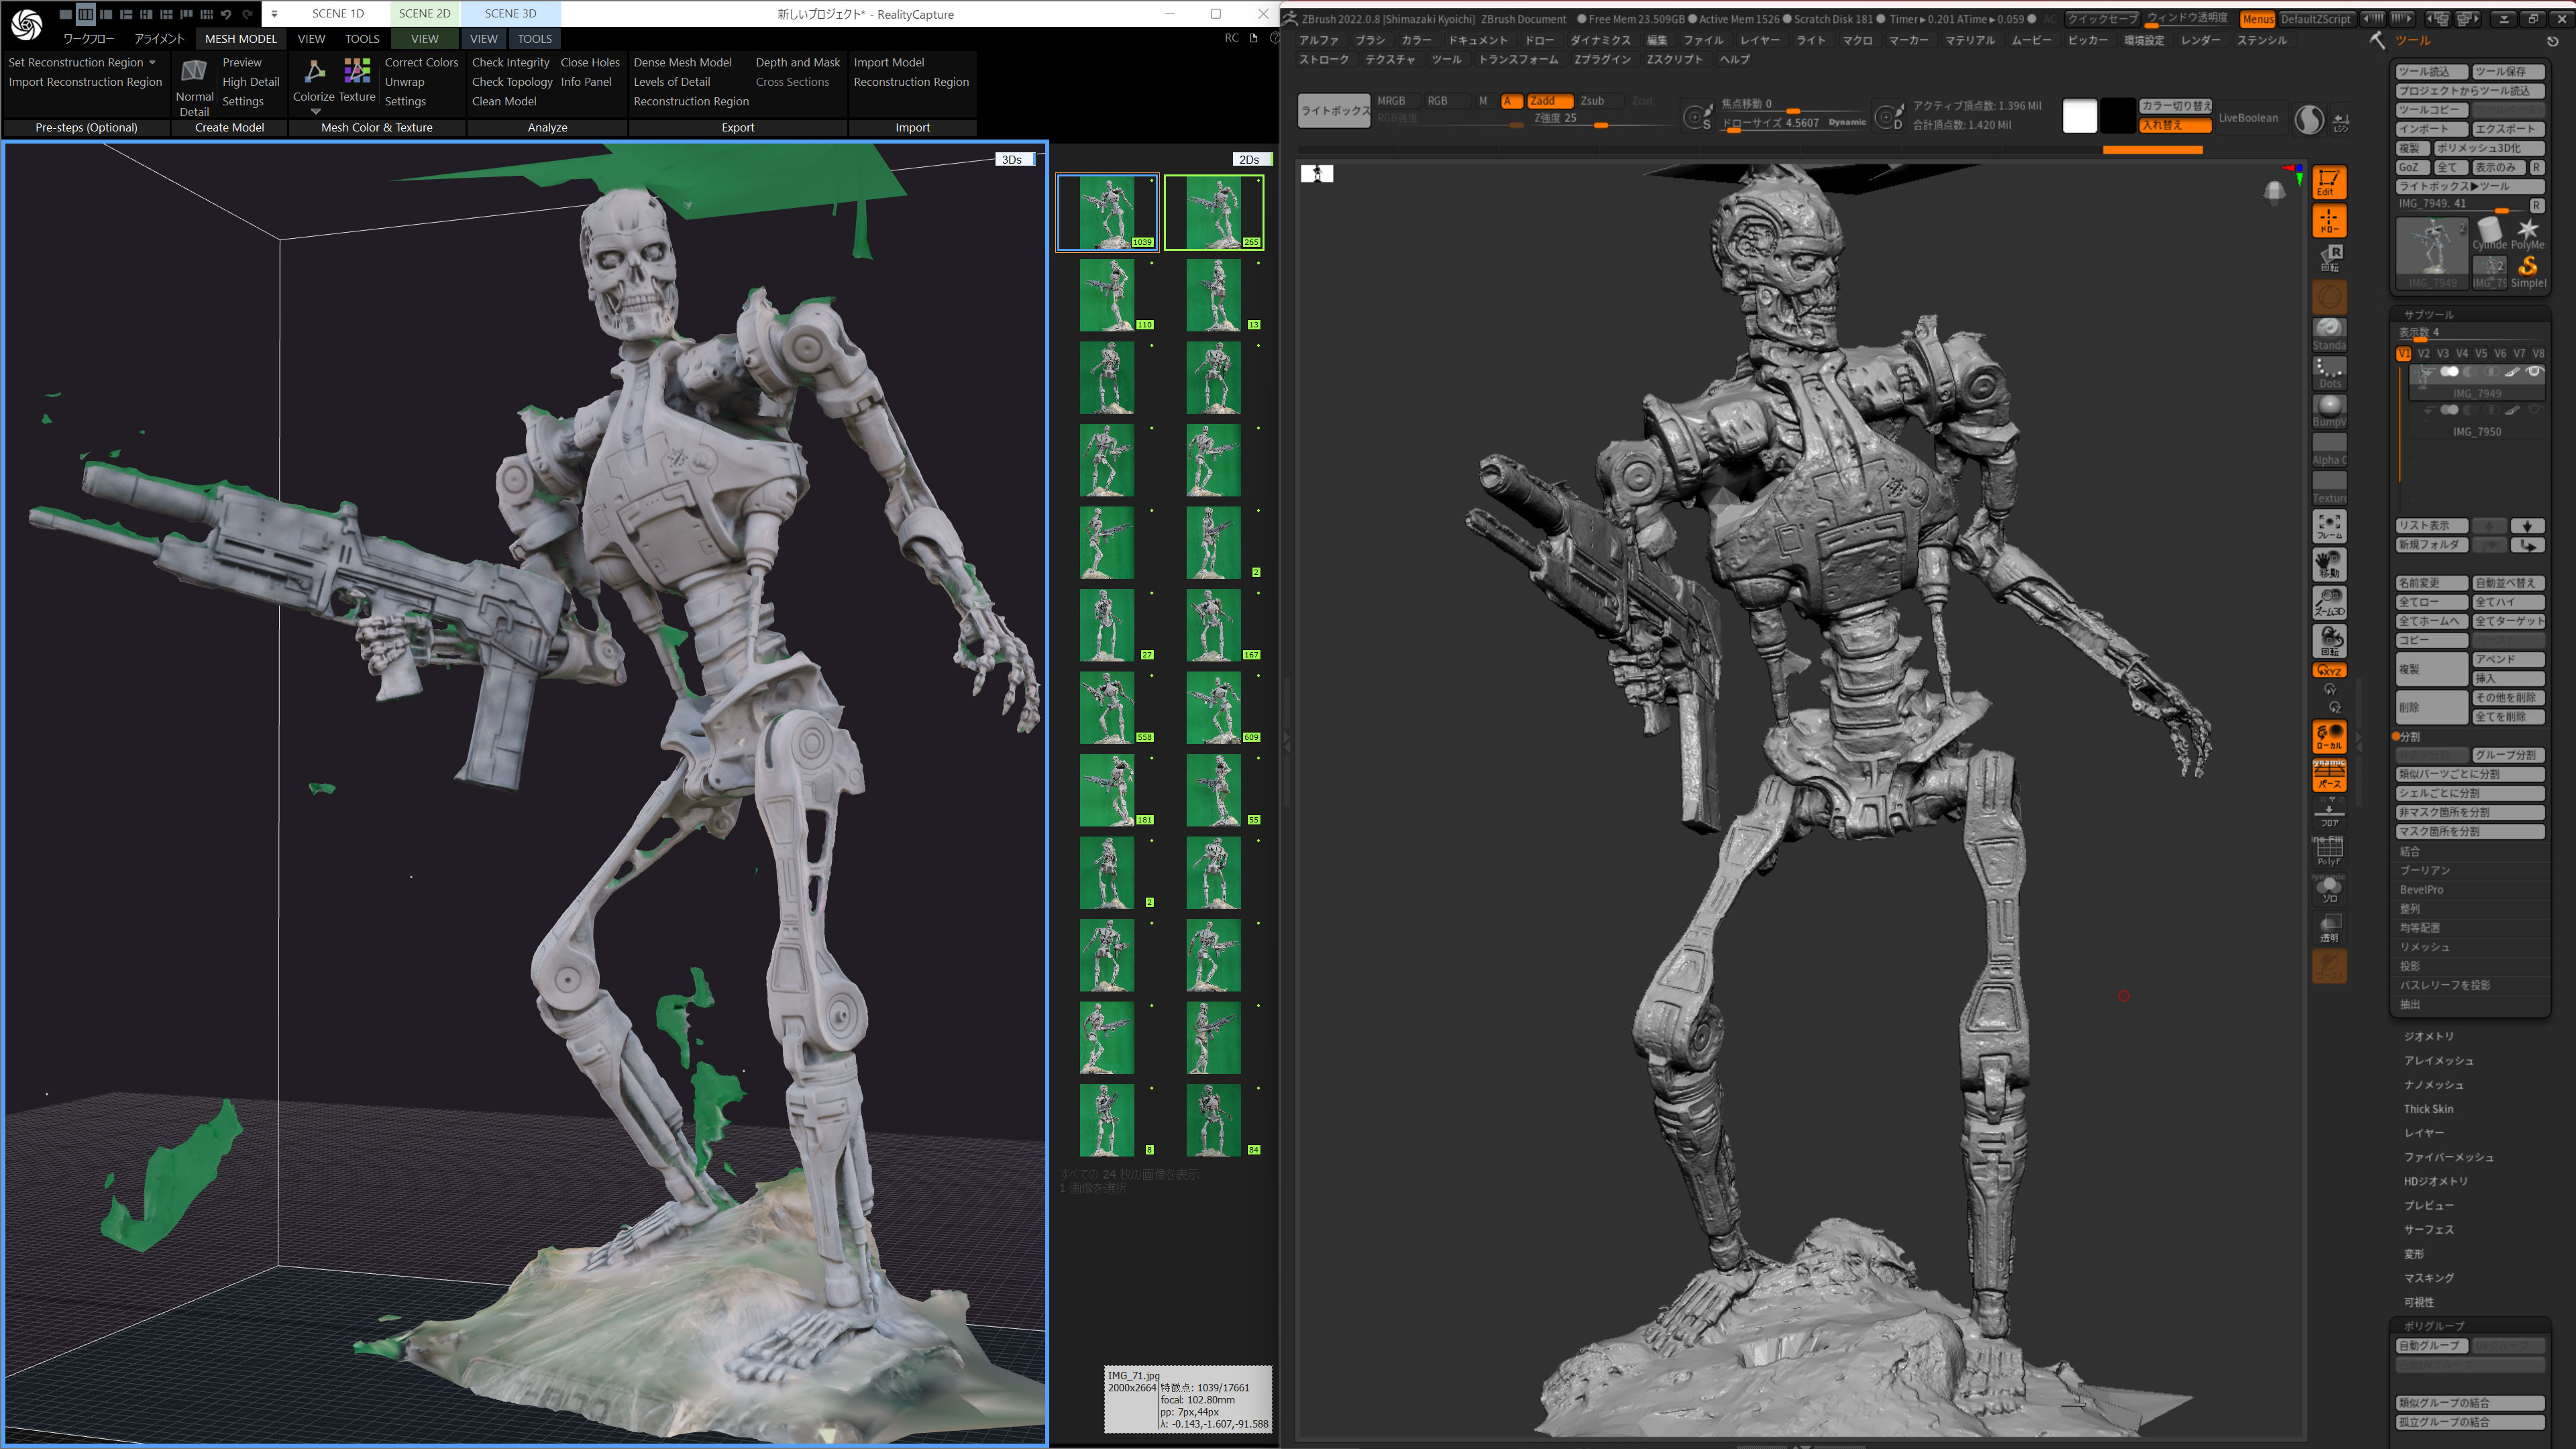The width and height of the screenshot is (2576, 1449).
Task: Open the Standard brush selector in ZBrush
Action: tap(2329, 334)
